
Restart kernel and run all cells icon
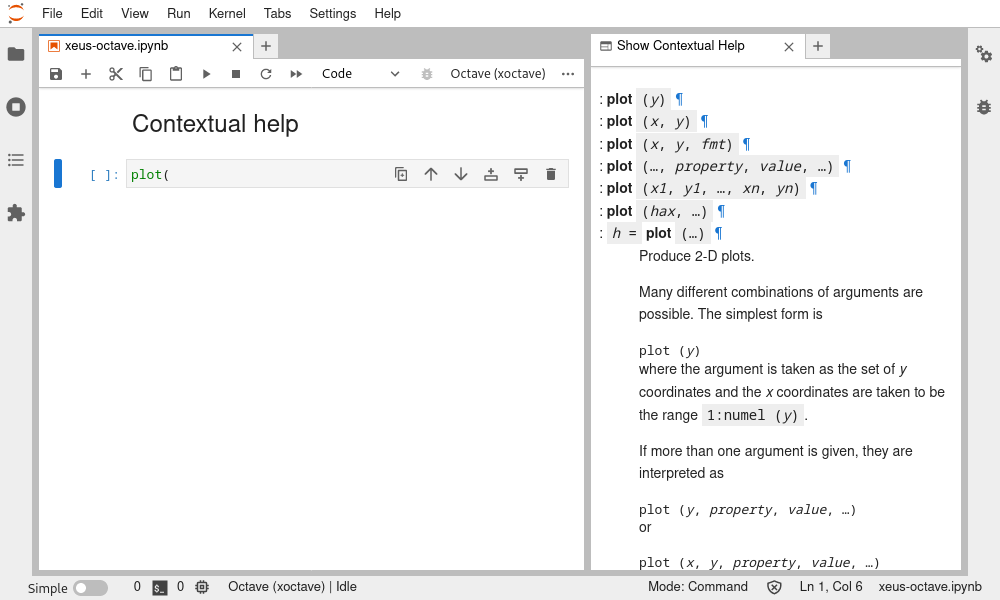point(296,74)
